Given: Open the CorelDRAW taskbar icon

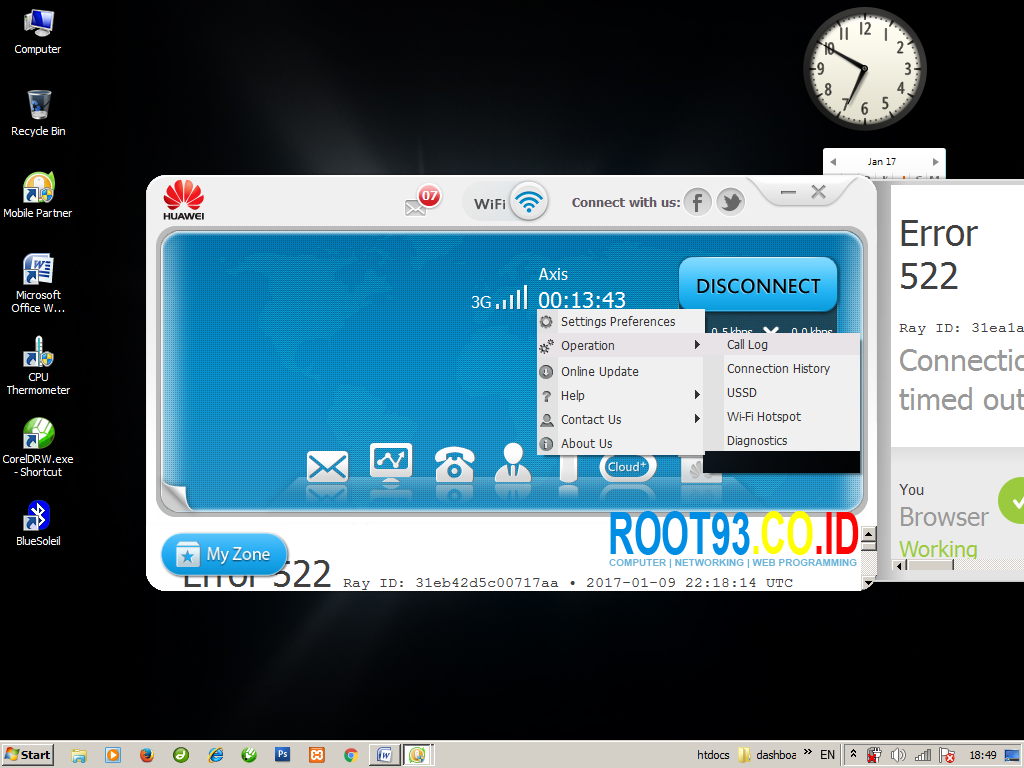Looking at the screenshot, I should pos(249,756).
